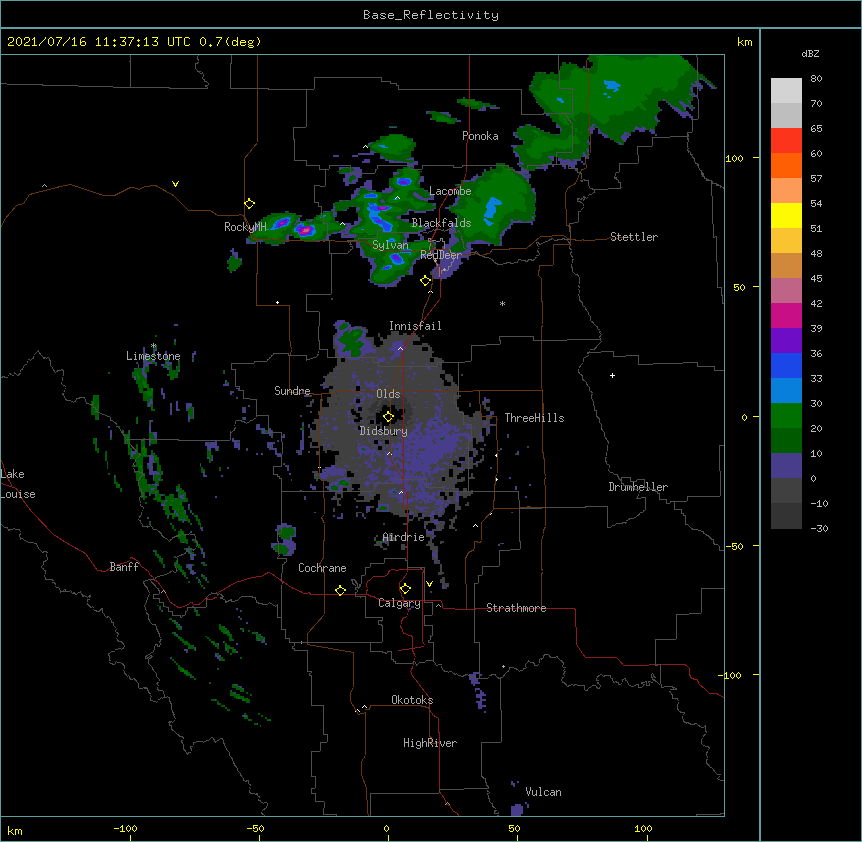Click the RockyMH label
This screenshot has height=842, width=862.
(x=245, y=227)
